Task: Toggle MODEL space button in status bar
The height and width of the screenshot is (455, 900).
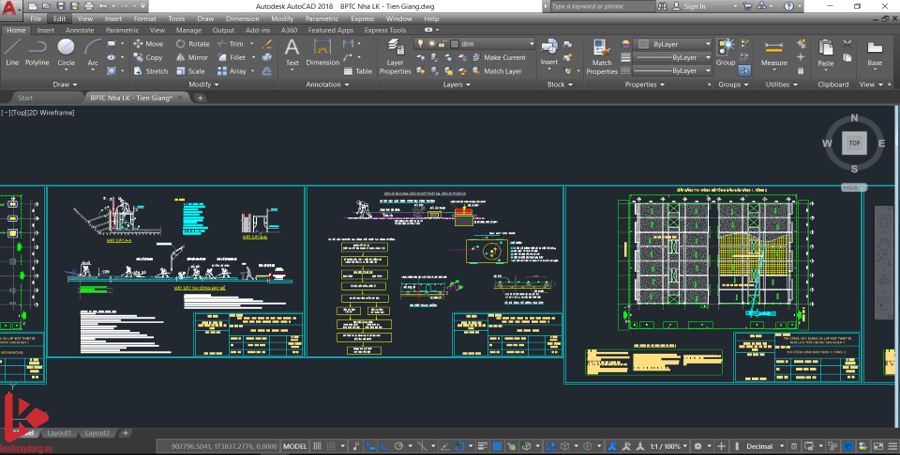Action: coord(295,446)
